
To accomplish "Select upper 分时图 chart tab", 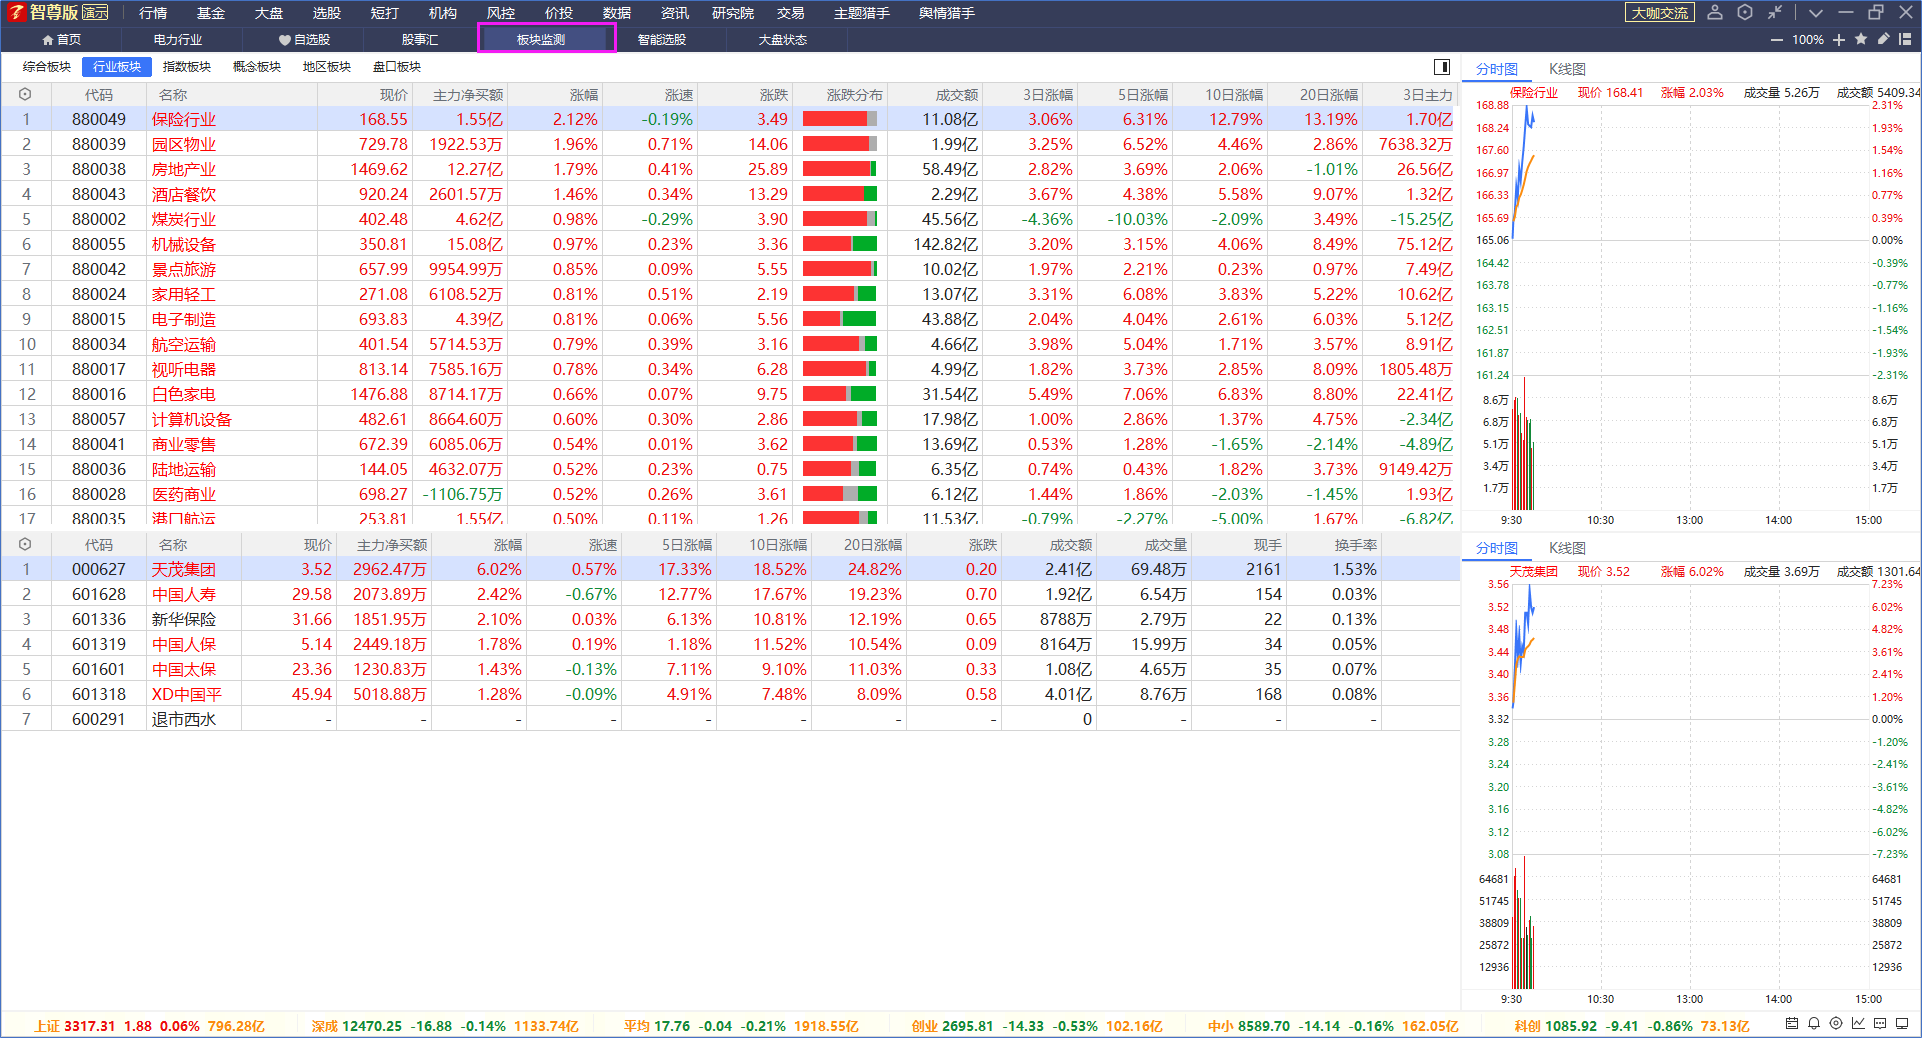I will 1497,69.
